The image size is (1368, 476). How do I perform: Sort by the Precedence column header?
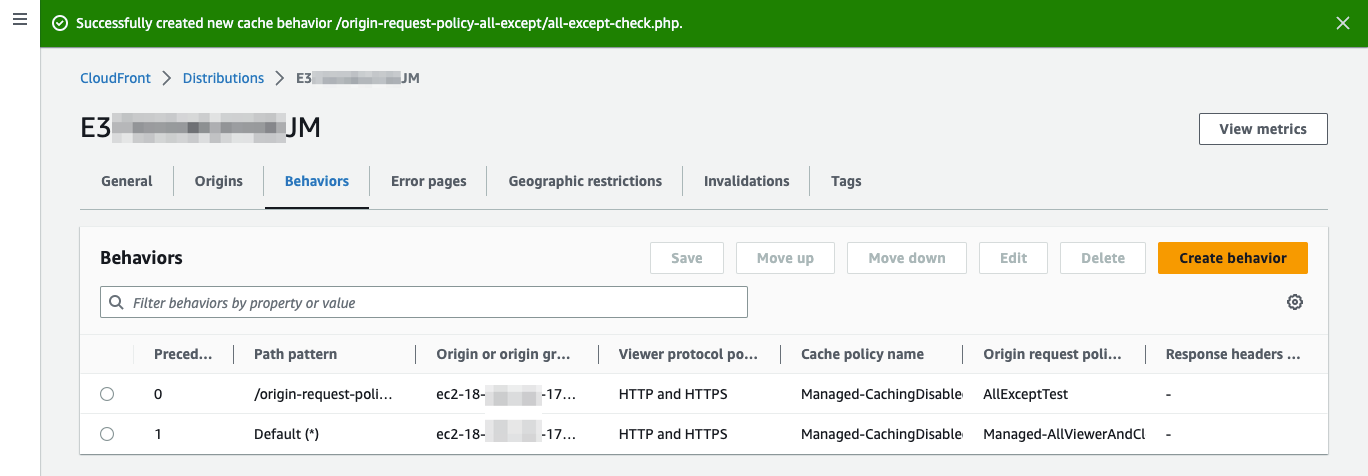tap(183, 354)
